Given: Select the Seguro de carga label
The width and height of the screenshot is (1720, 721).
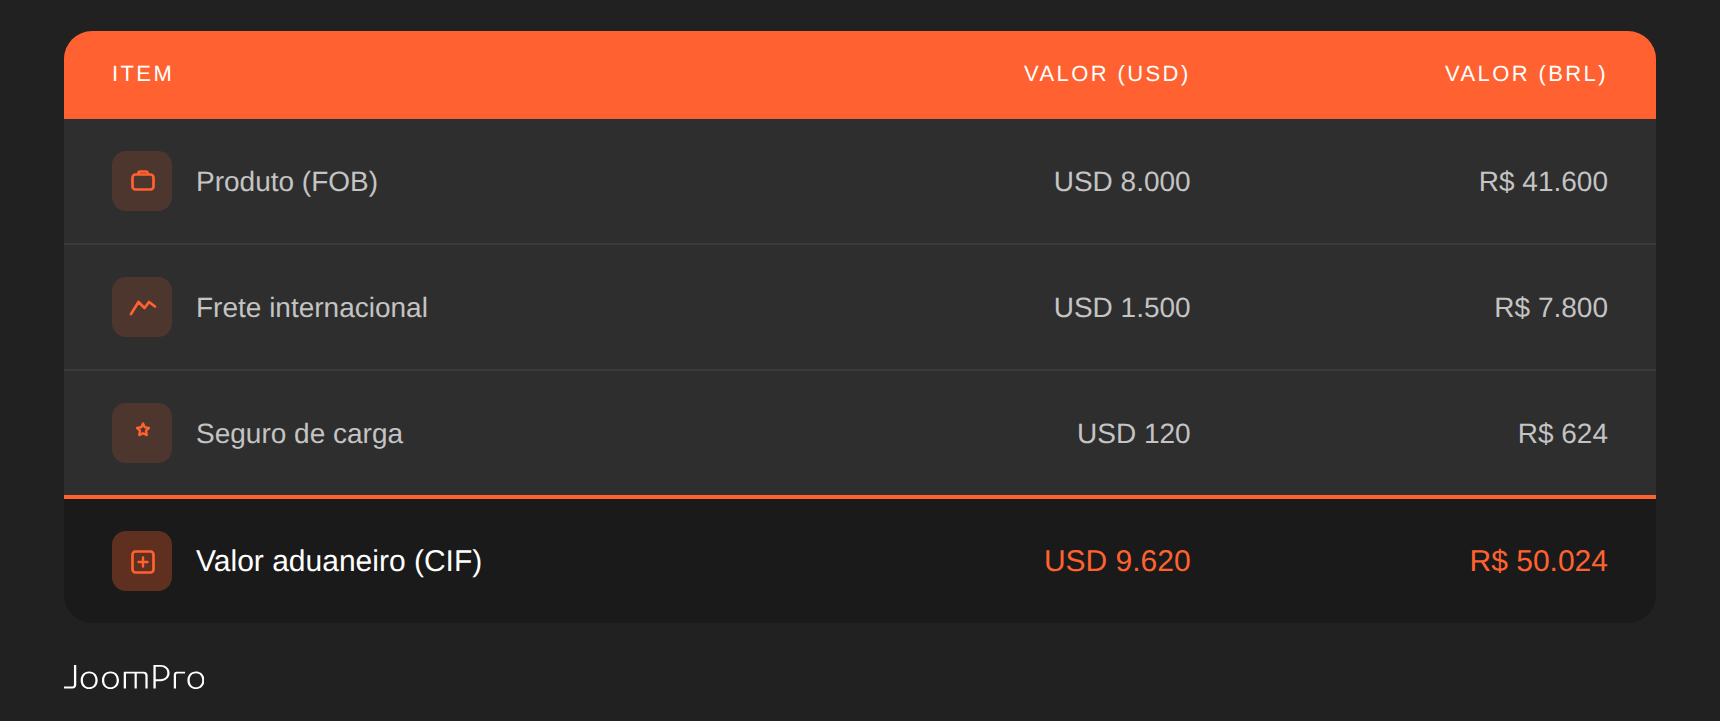Looking at the screenshot, I should coord(299,434).
